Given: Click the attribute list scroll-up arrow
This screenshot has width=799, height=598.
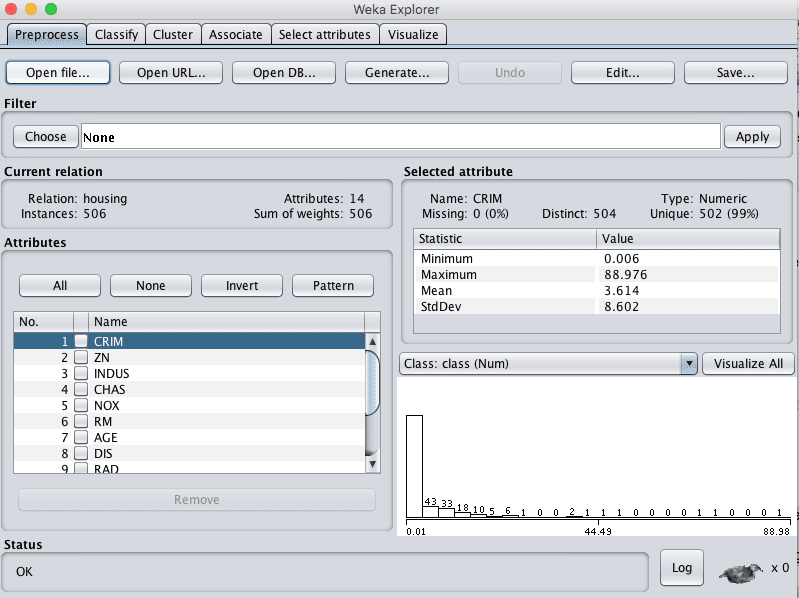Looking at the screenshot, I should pyautogui.click(x=372, y=341).
